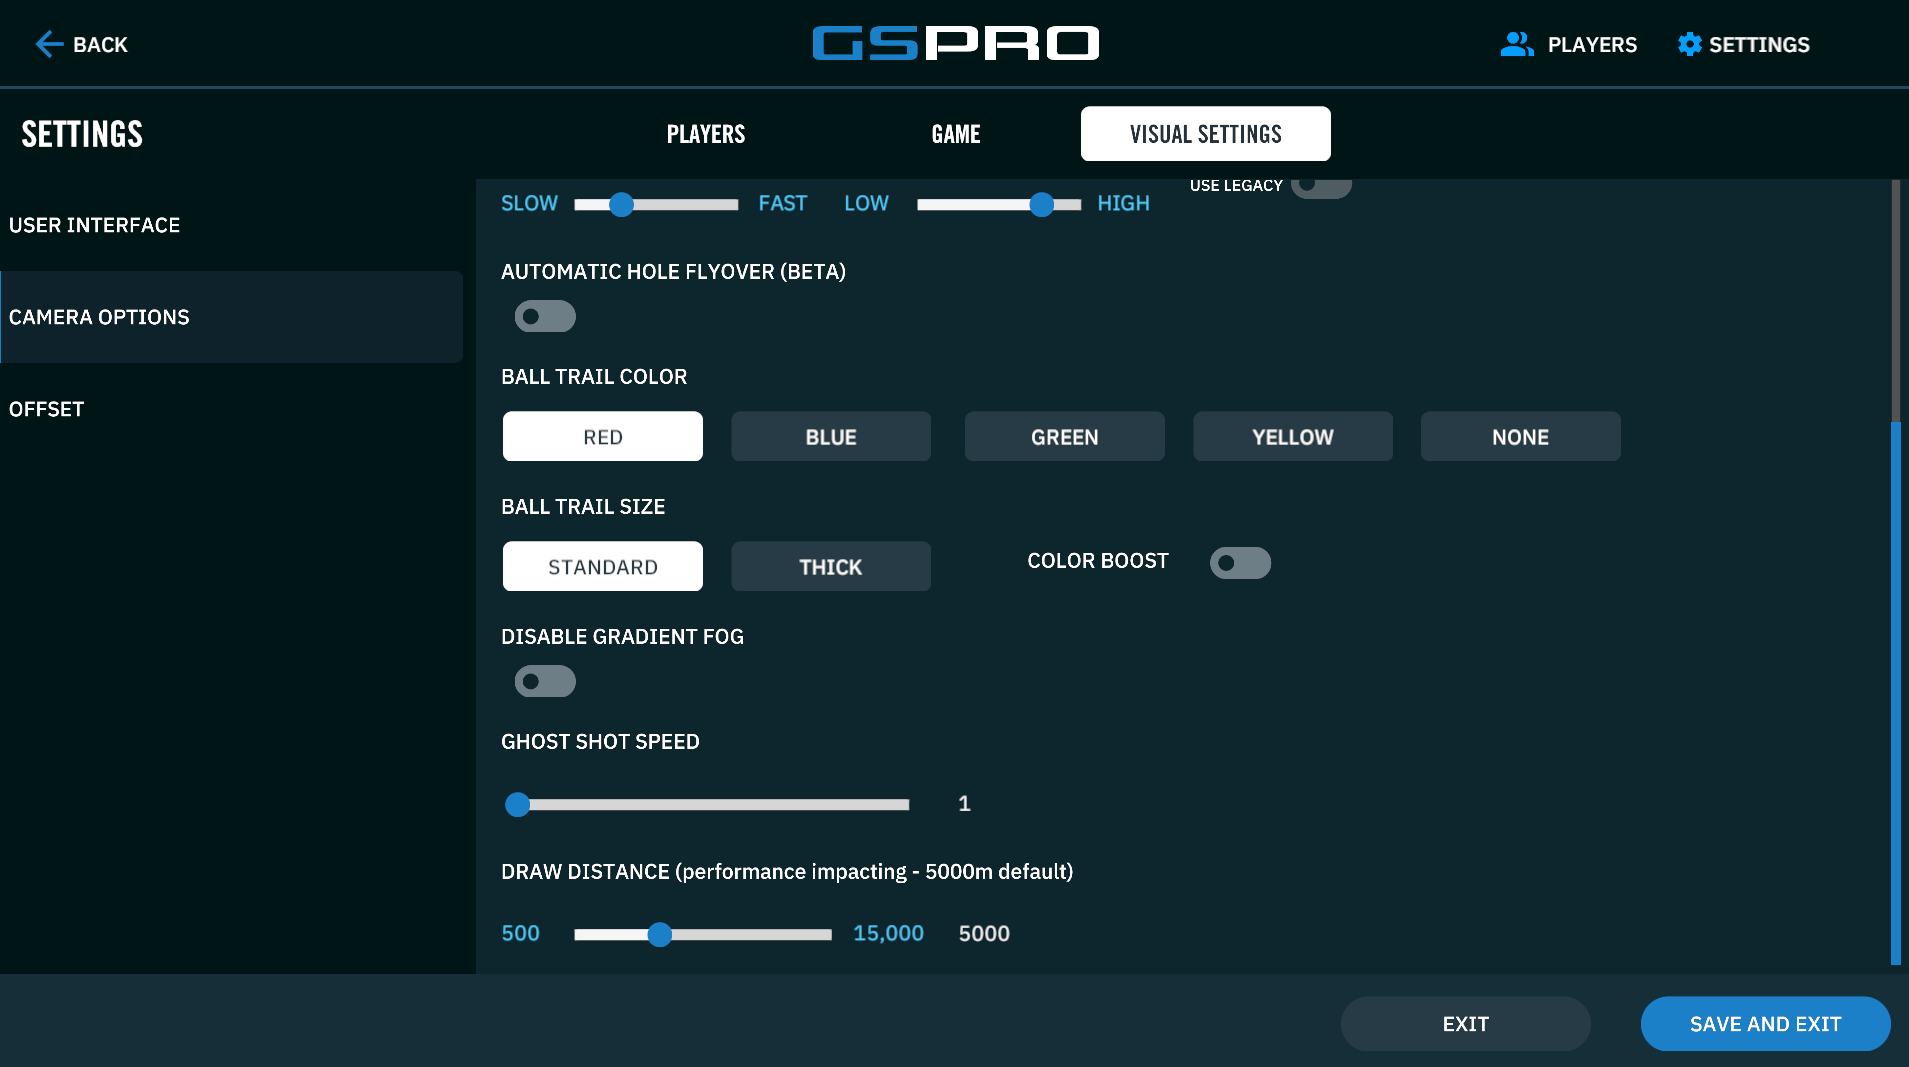Enable the Use Legacy toggle
The image size is (1909, 1067).
(x=1320, y=186)
